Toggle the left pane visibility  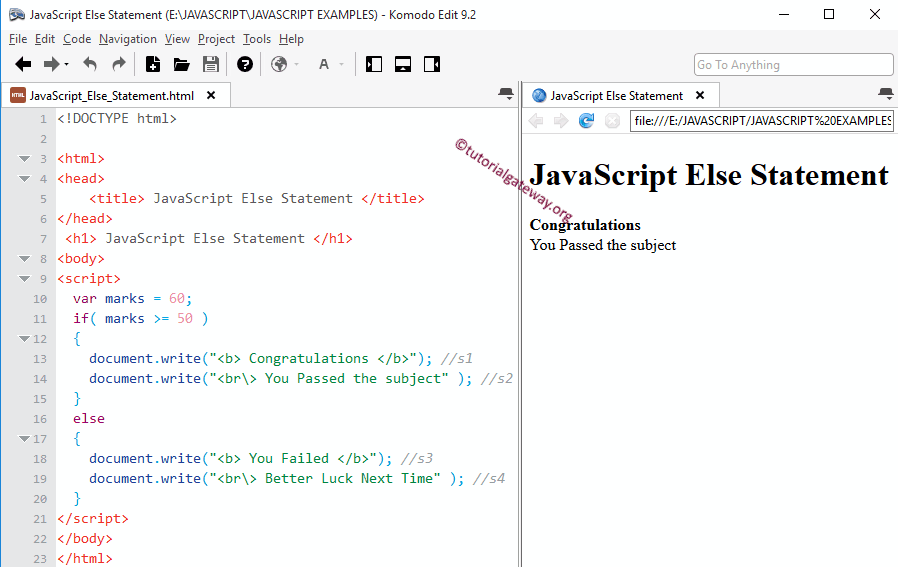374,64
